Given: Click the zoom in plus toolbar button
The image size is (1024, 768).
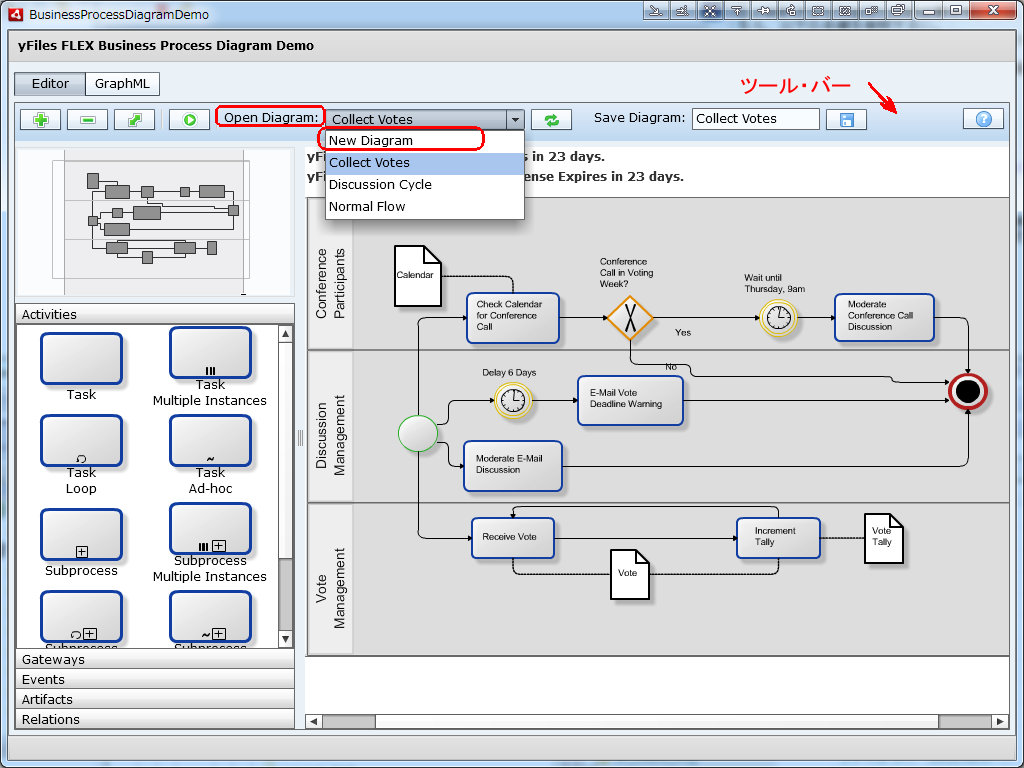Looking at the screenshot, I should tap(40, 120).
